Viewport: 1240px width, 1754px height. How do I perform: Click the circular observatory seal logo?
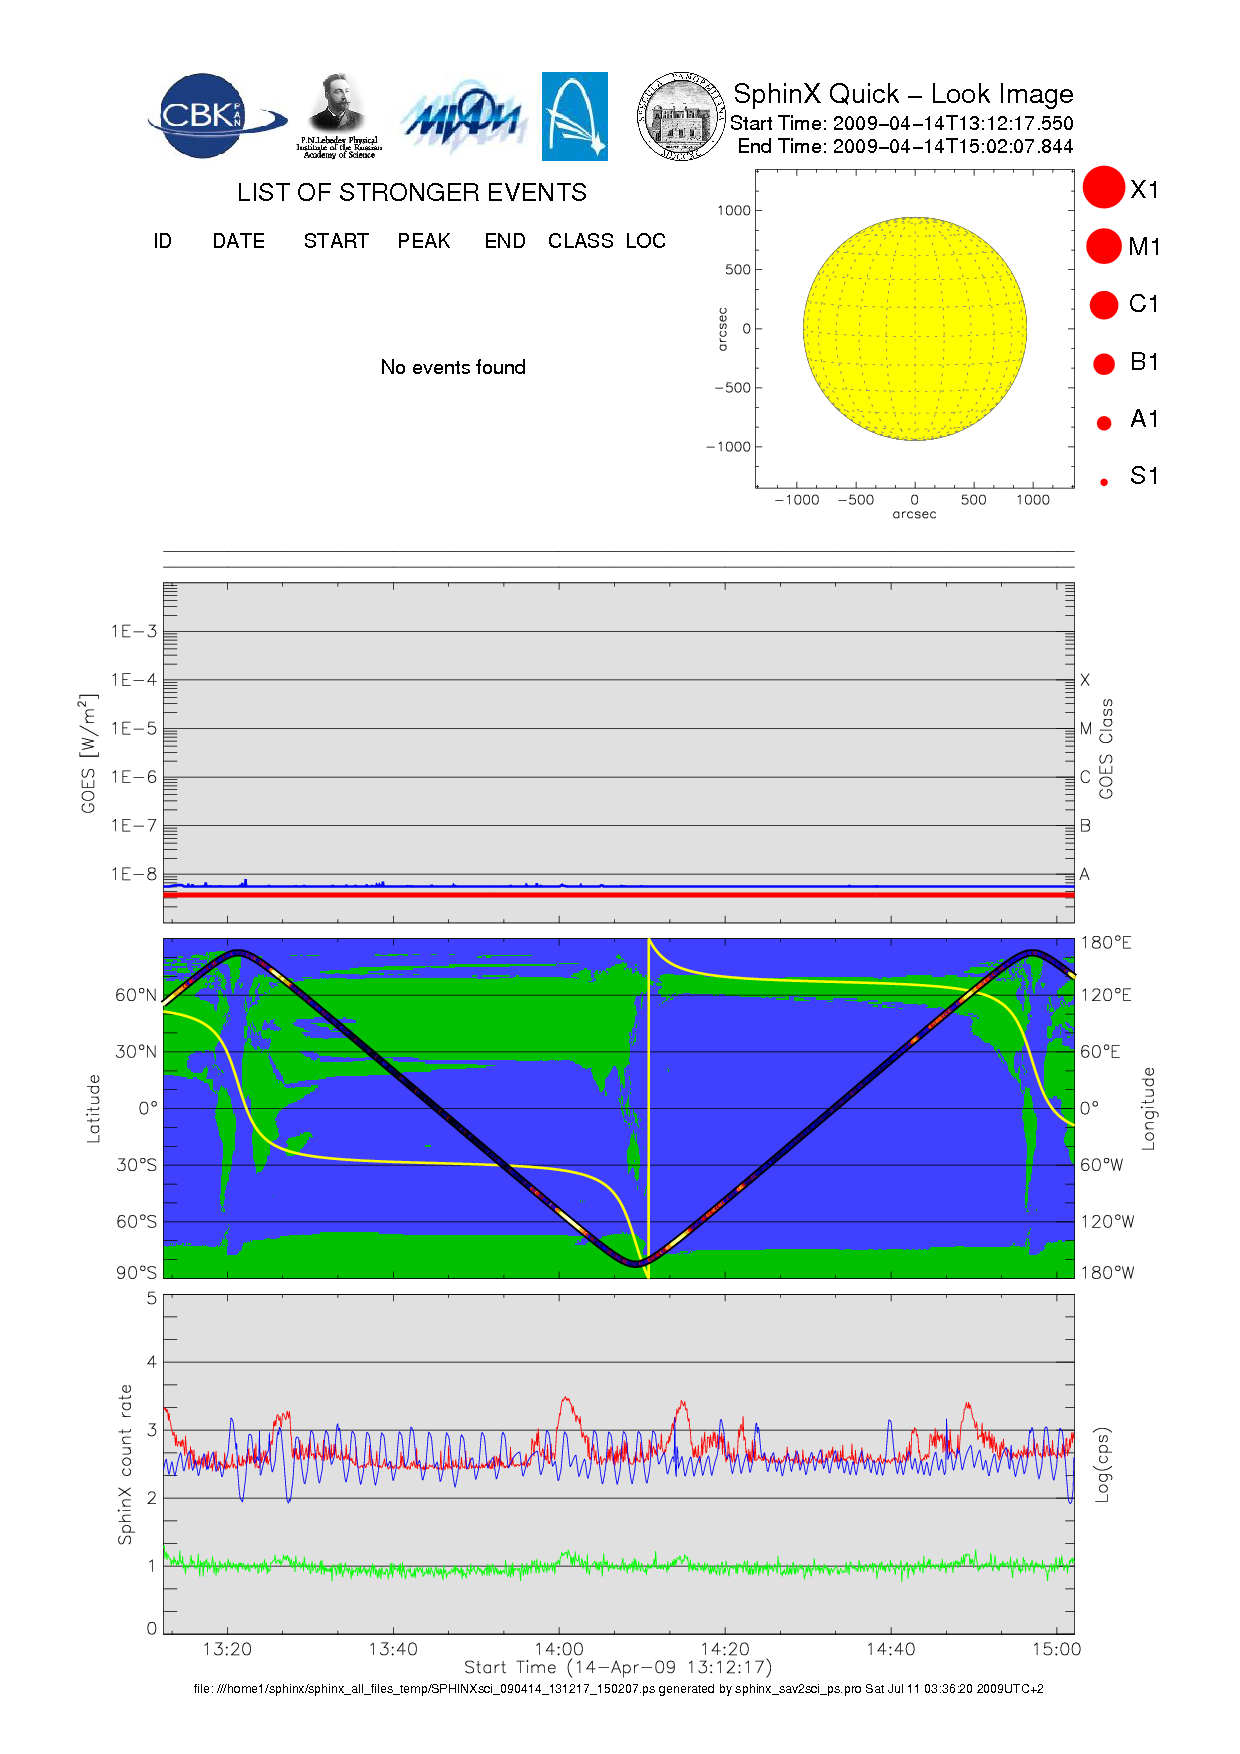tap(681, 117)
